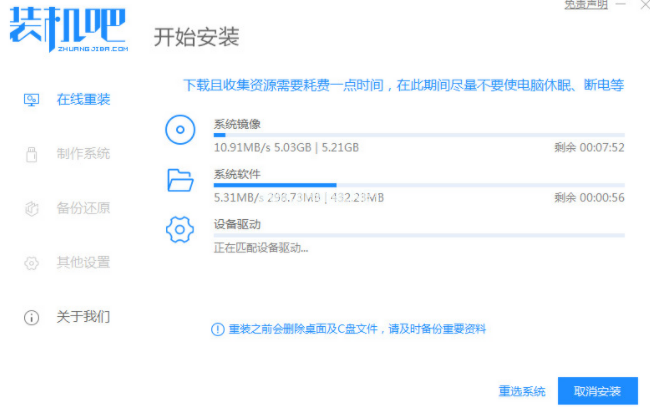This screenshot has width=650, height=410.
Task: Open the 其他设置 gear icon in sidebar
Action: 31,263
